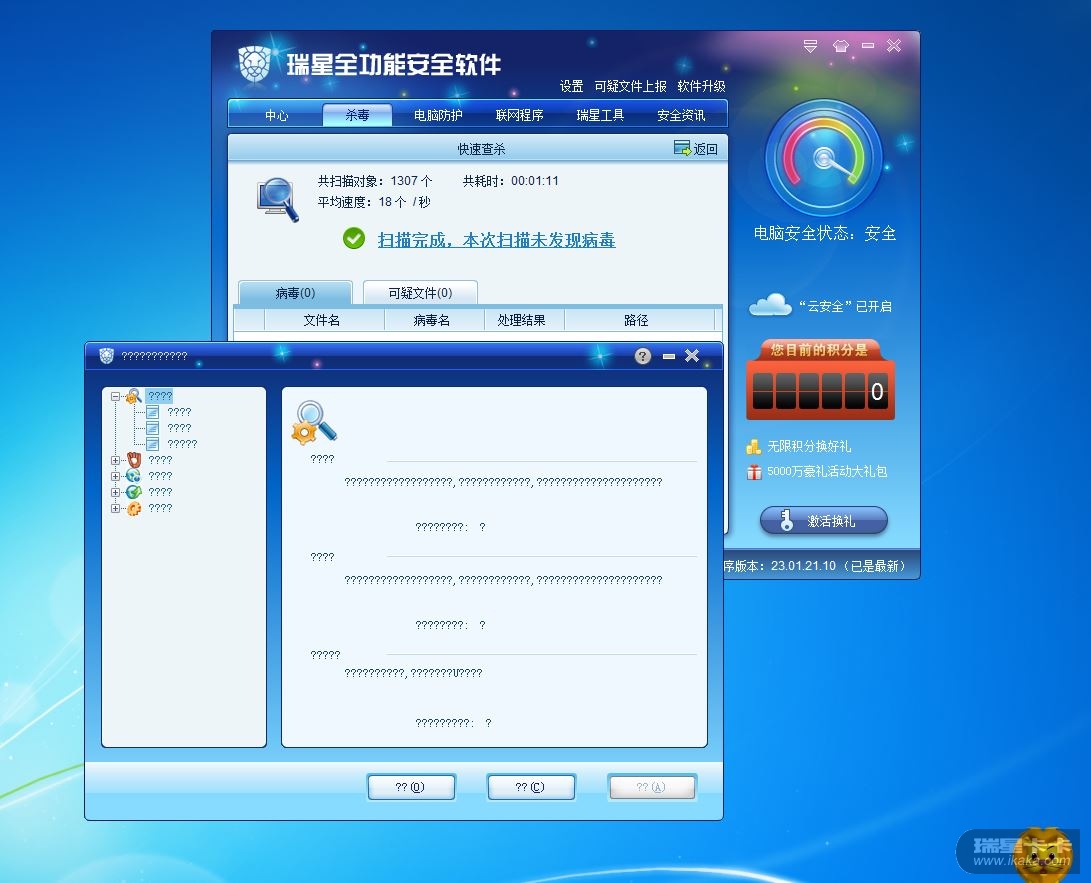Click the help question-mark icon in settings dialog
The image size is (1091, 883).
coord(642,356)
